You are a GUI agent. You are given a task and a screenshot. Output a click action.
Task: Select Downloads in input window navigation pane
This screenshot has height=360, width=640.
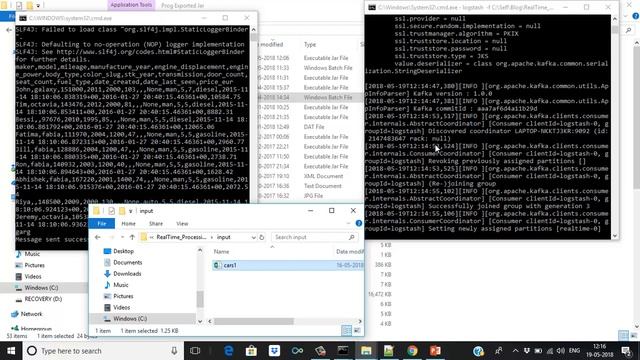[x=127, y=273]
